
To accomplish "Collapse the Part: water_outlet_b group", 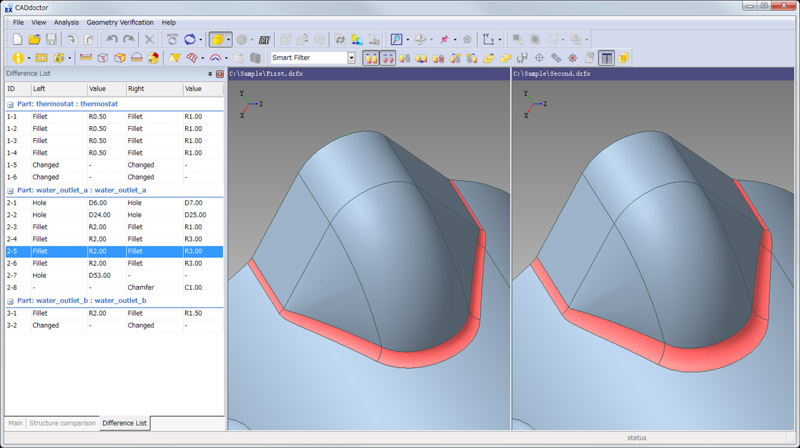I will click(x=10, y=301).
